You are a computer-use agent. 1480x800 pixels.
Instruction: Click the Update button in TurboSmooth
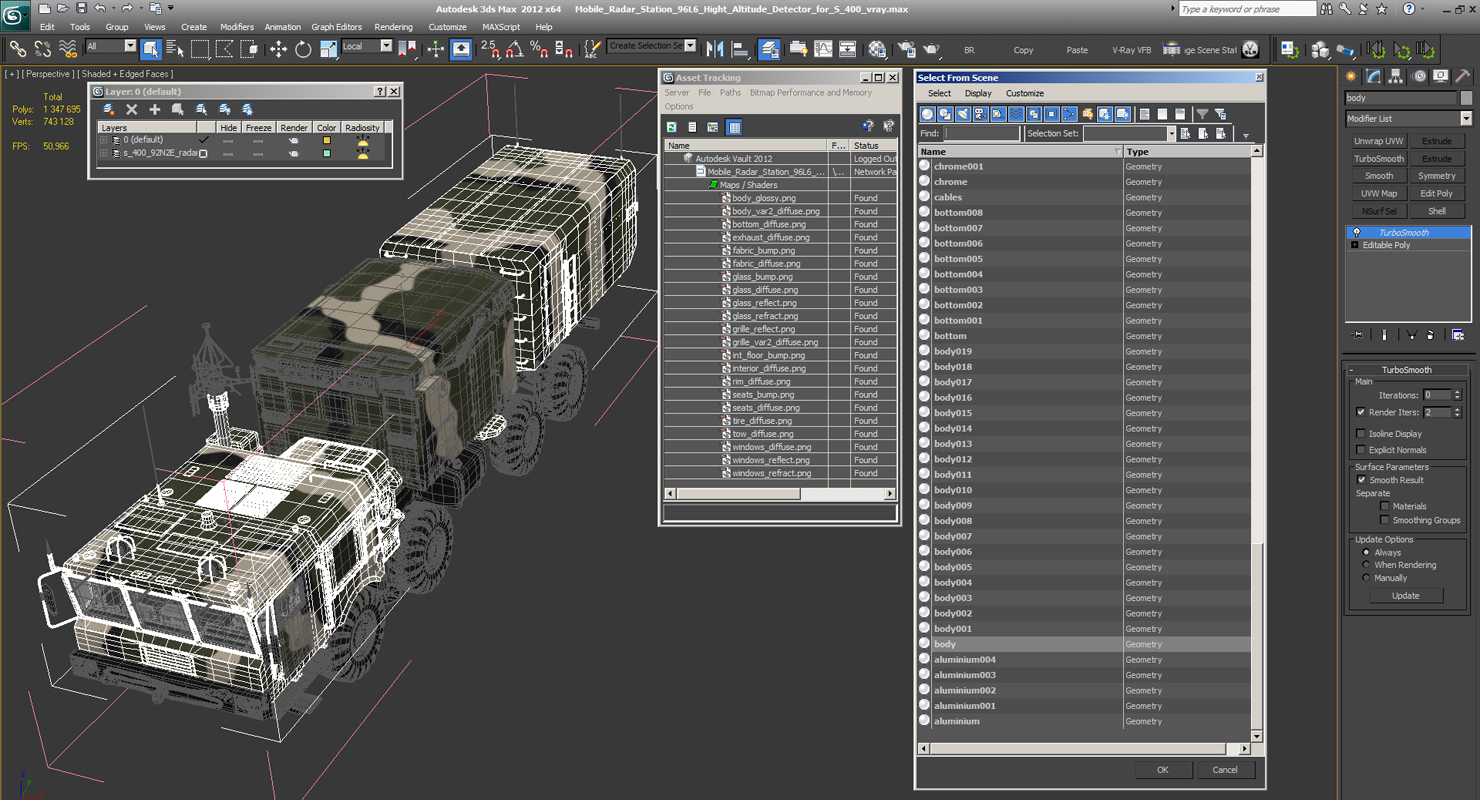(1405, 595)
